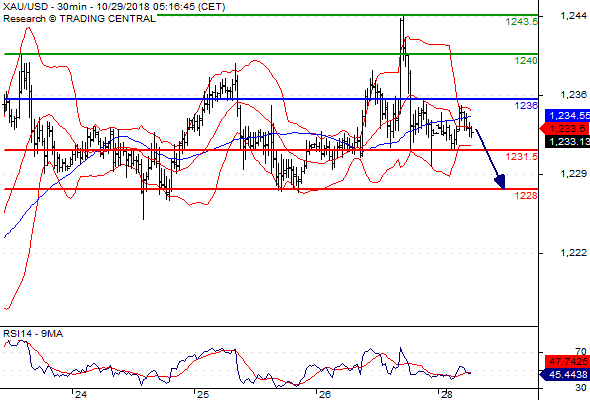
Task: Select the 1243.5 resistance level label
Action: 522,22
